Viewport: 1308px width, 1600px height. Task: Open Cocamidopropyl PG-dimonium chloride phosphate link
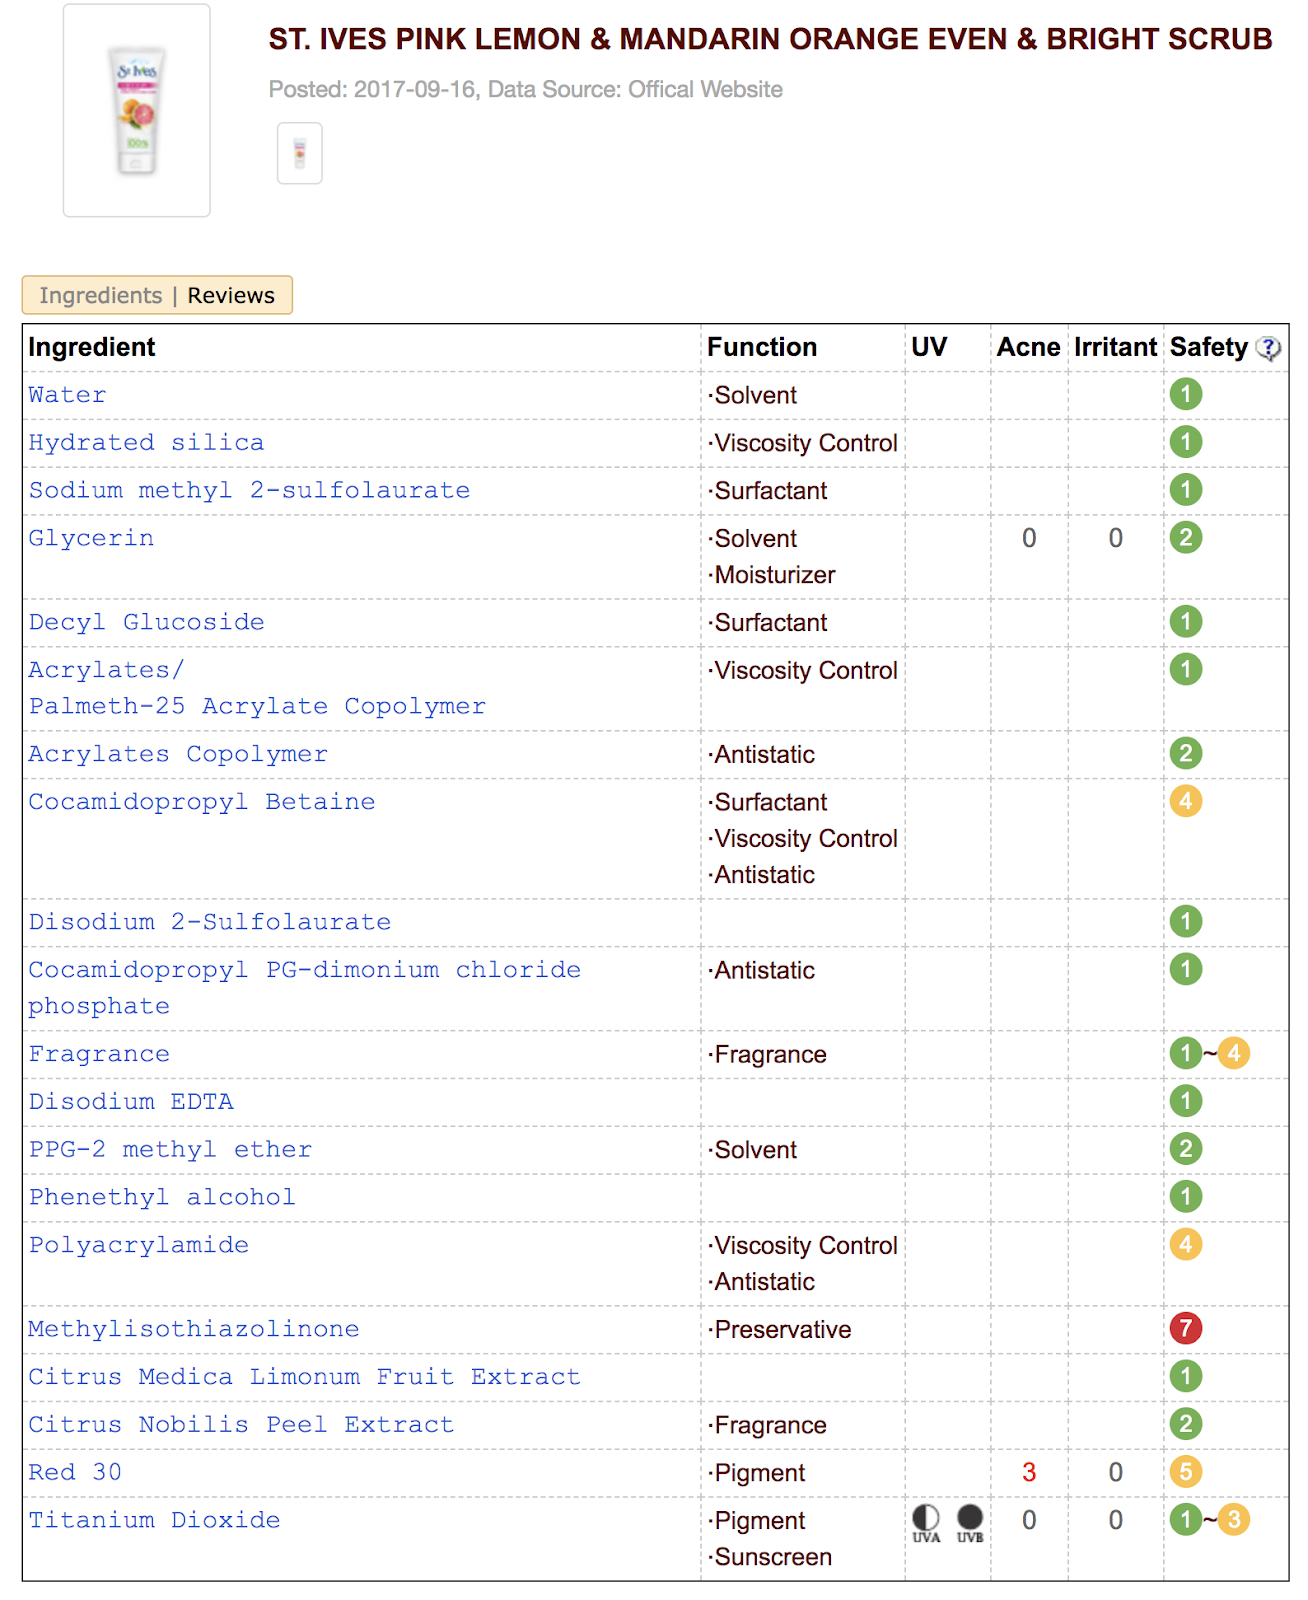coord(305,988)
